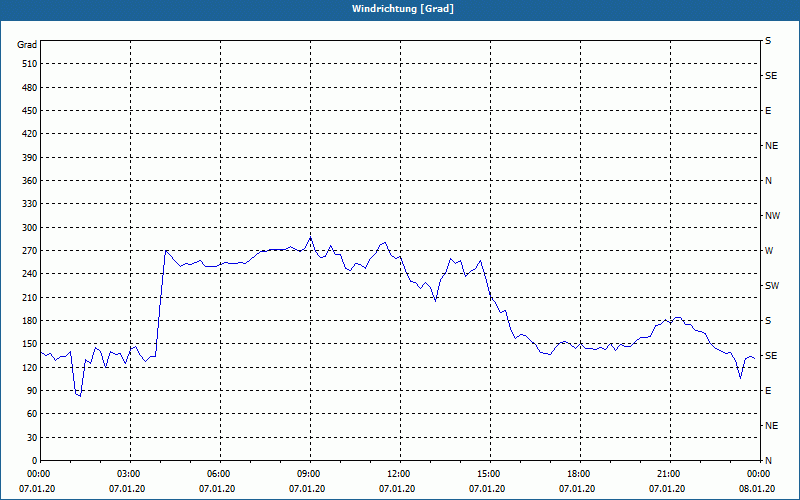Click the 00:00 label above 07.01.20
Viewport: 800px width, 500px height.
[x=37, y=474]
